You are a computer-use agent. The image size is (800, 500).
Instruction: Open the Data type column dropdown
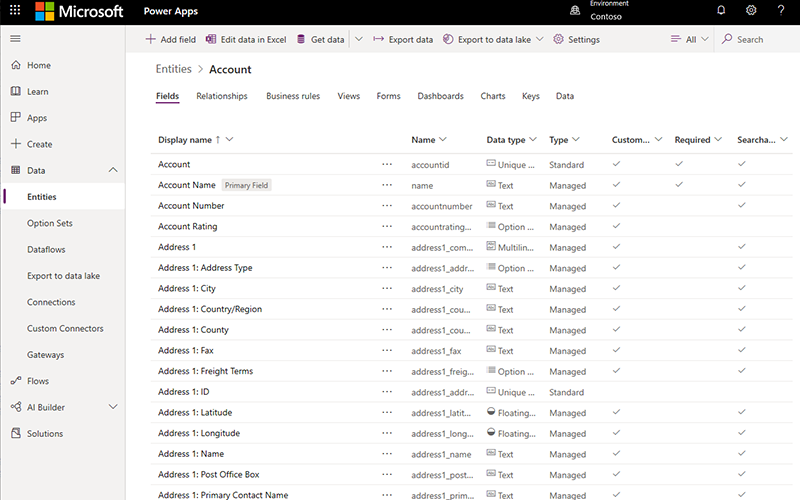click(x=533, y=139)
